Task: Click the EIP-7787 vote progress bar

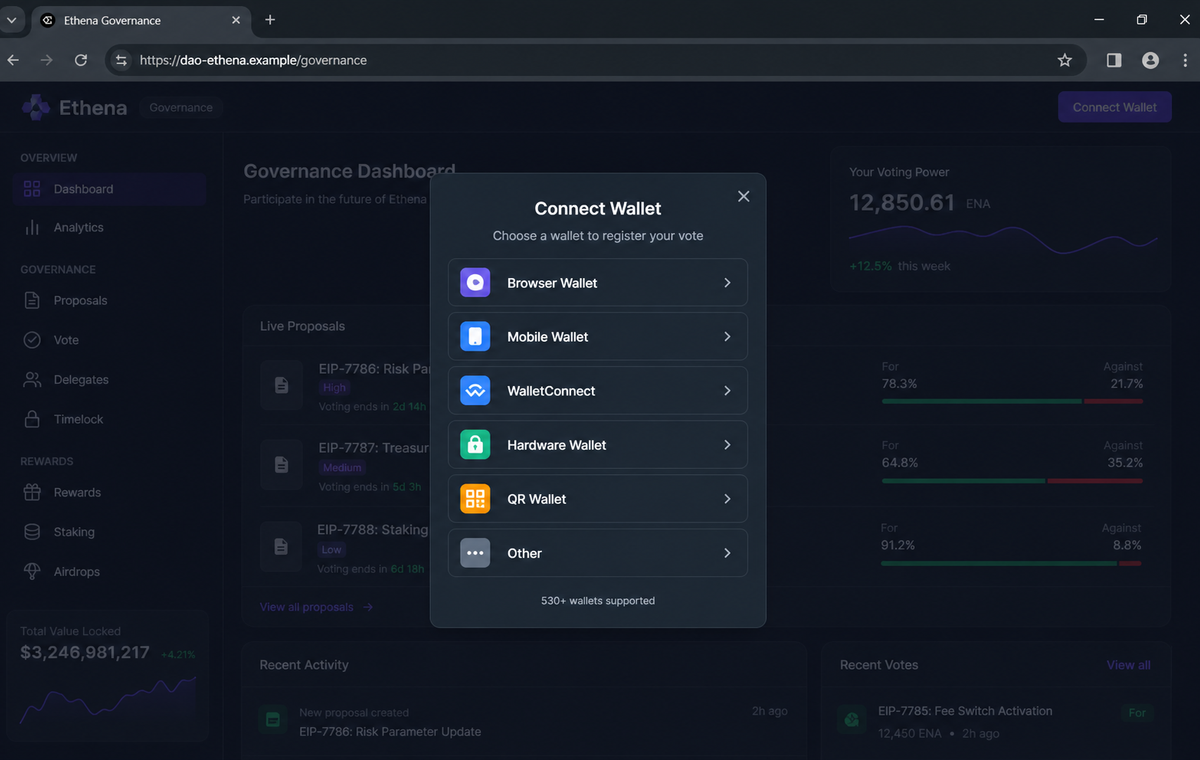Action: (1012, 481)
